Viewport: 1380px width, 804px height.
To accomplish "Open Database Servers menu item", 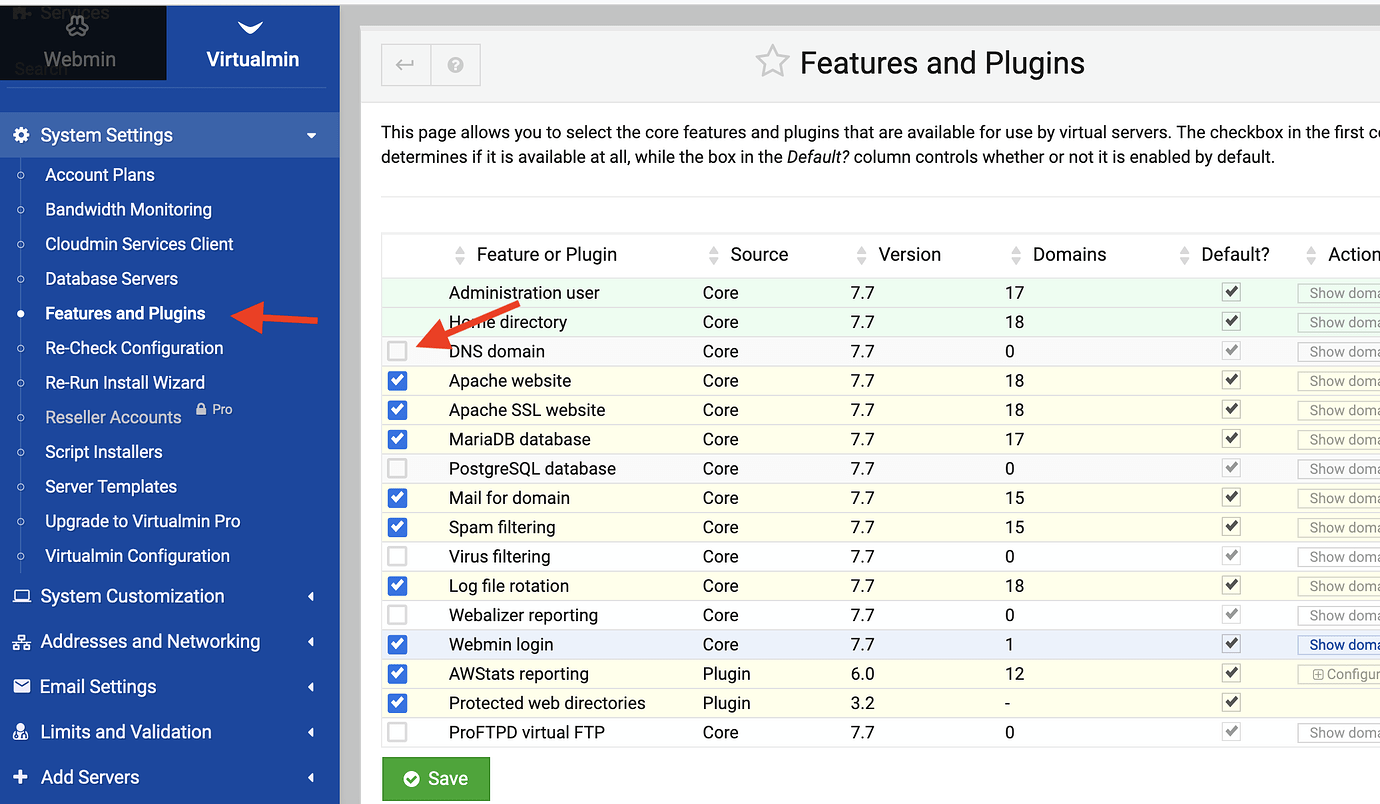I will point(111,279).
